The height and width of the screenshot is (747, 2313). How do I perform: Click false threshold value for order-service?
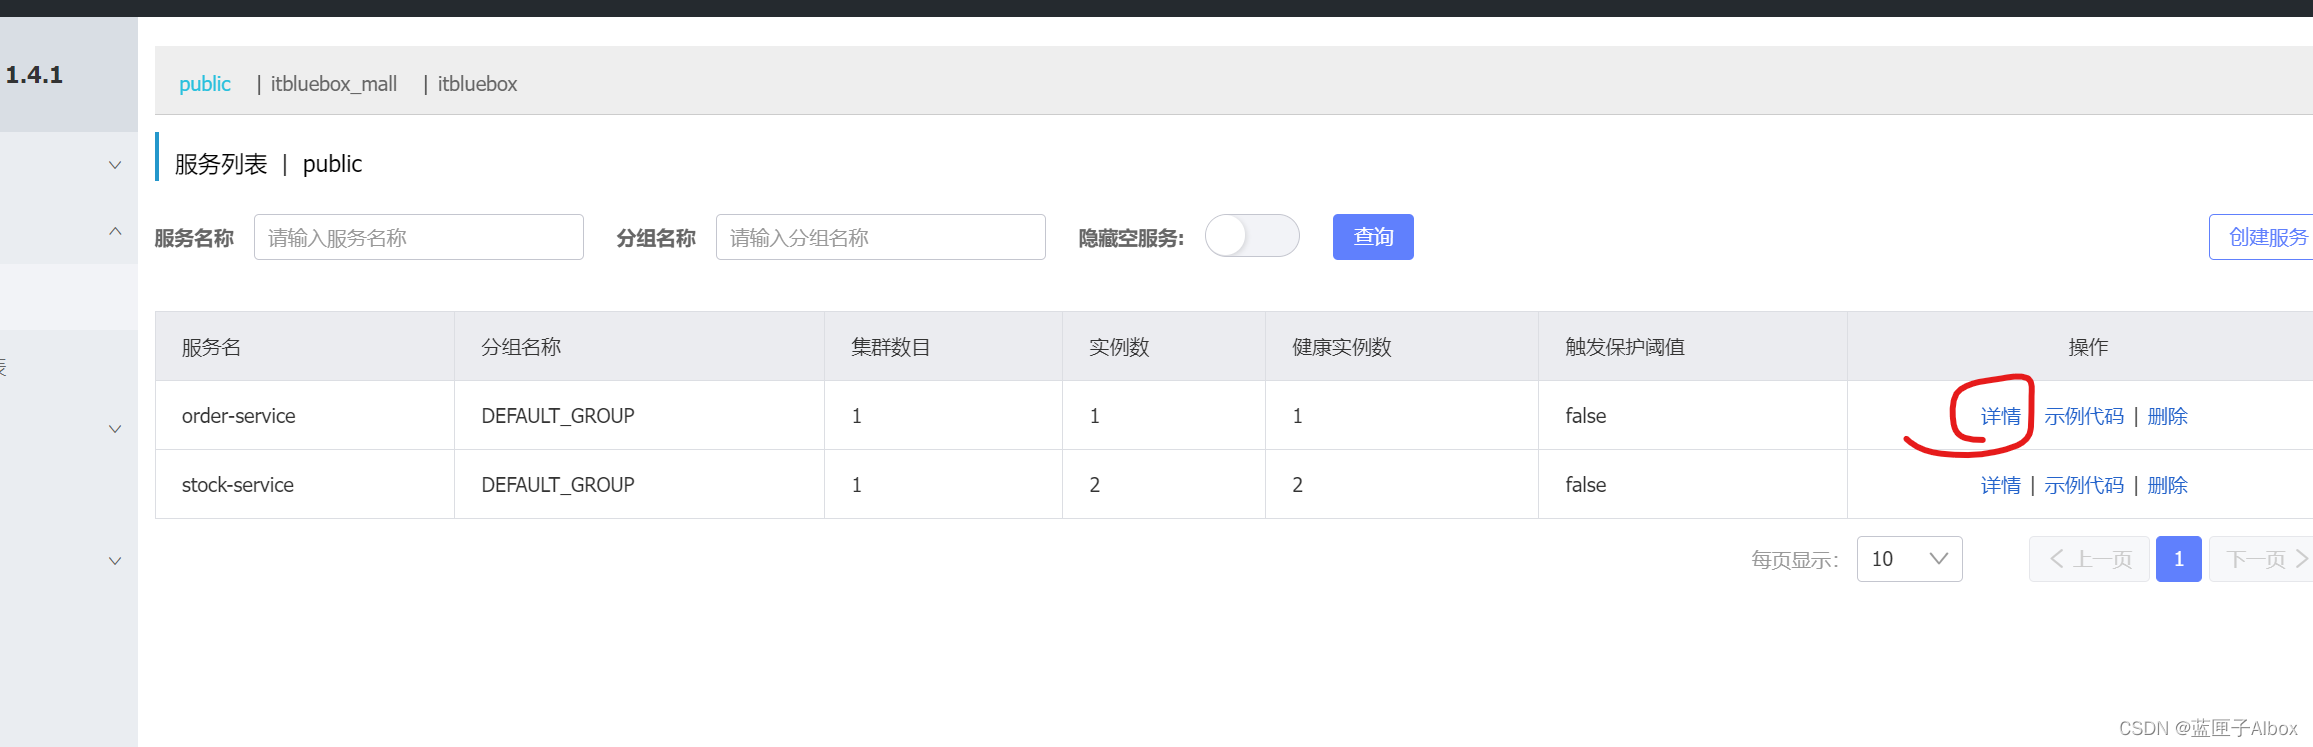pos(1586,416)
